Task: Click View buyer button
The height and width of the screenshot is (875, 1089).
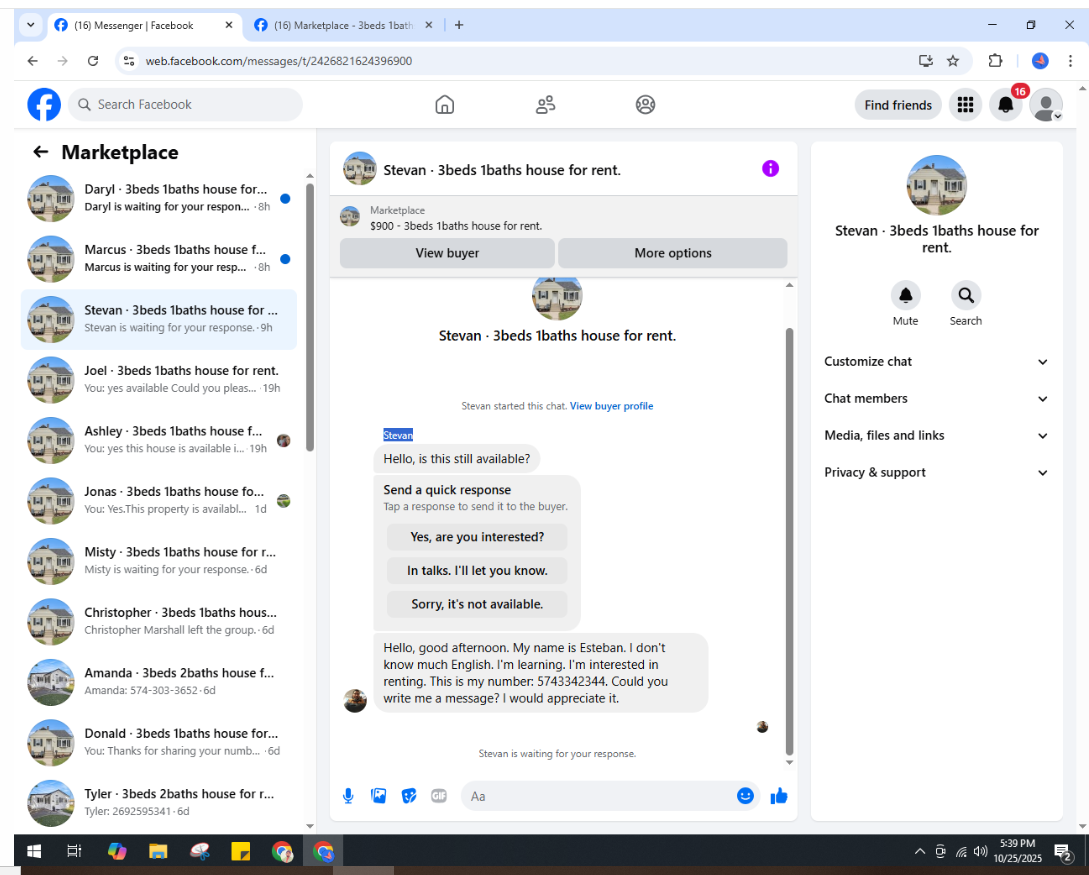Action: [x=447, y=253]
